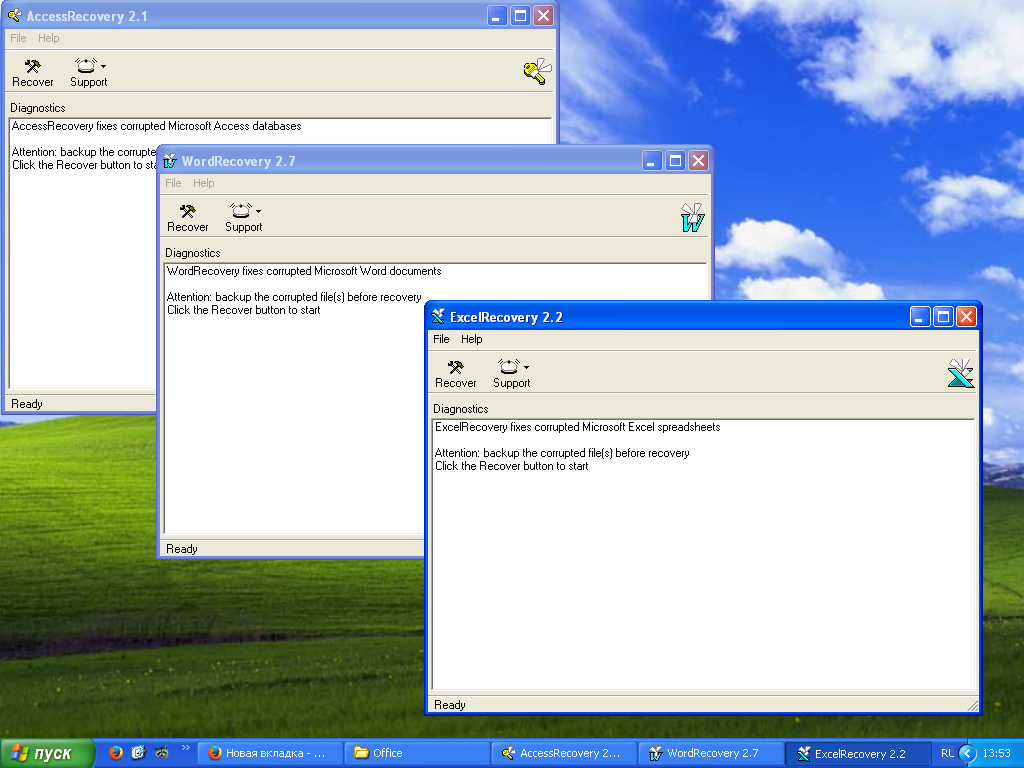Click Support icon in AccessRecovery toolbar
This screenshot has width=1024, height=768.
85,67
